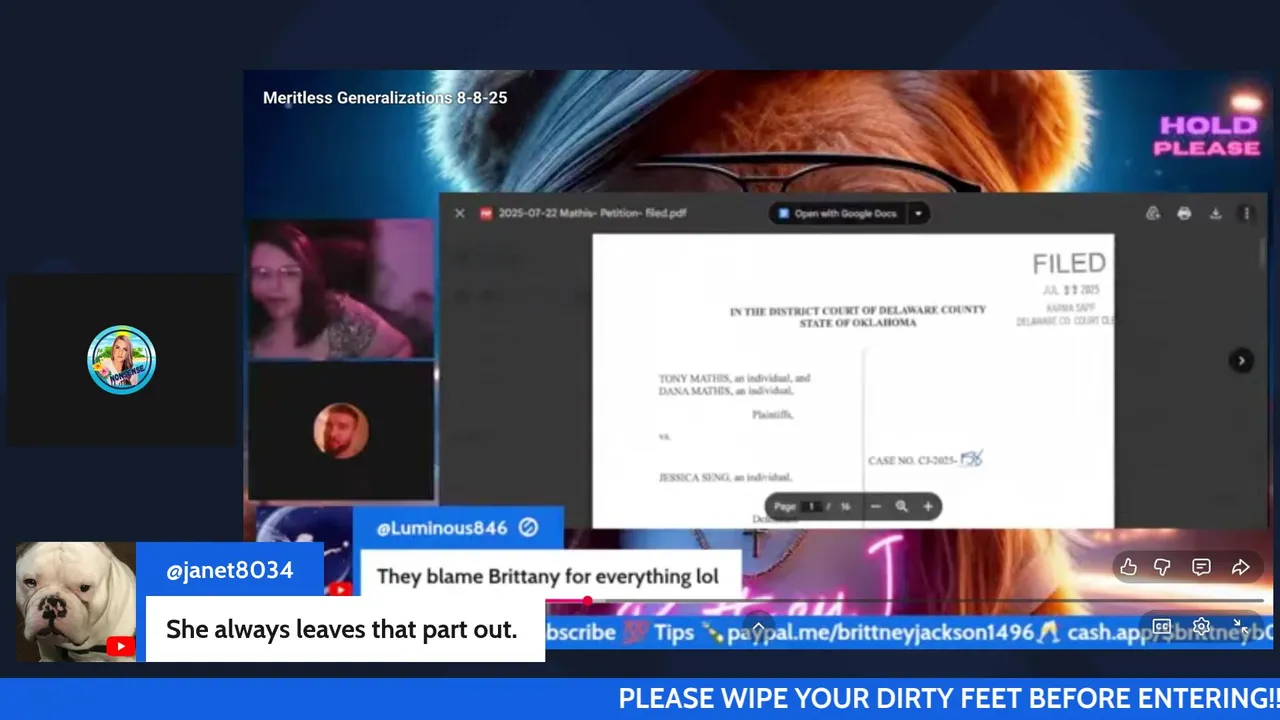Click the 'JESSICA SENG, an individual' line
This screenshot has height=720, width=1280.
point(725,478)
